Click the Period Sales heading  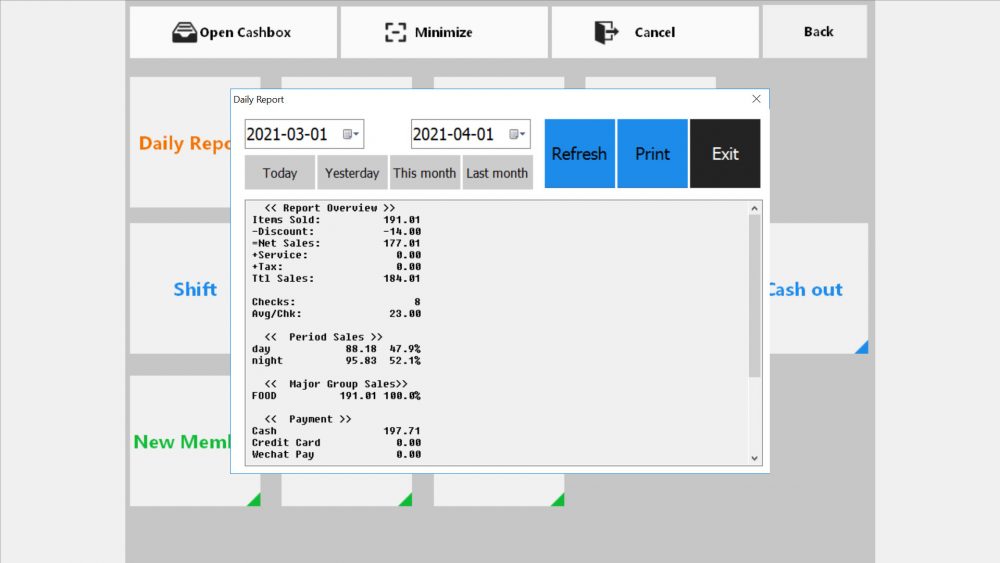click(323, 337)
